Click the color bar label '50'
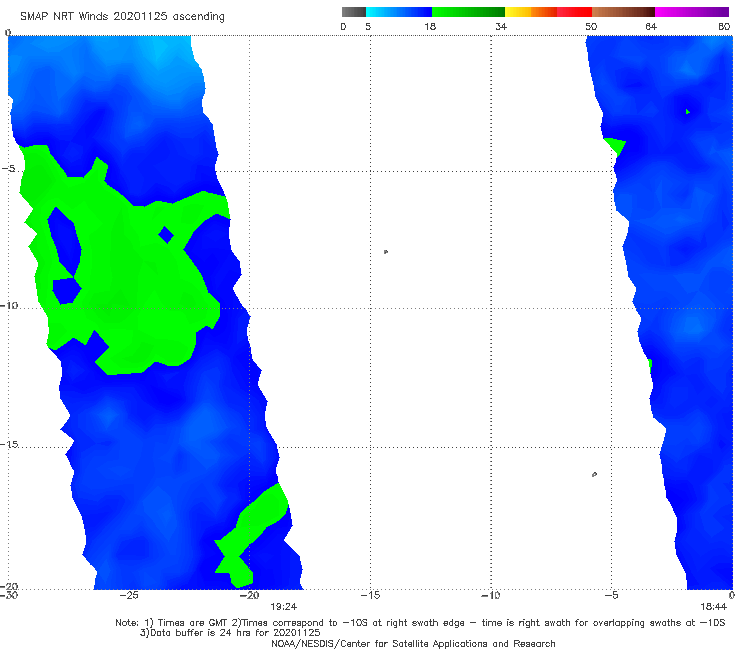This screenshot has width=740, height=650. pos(591,27)
